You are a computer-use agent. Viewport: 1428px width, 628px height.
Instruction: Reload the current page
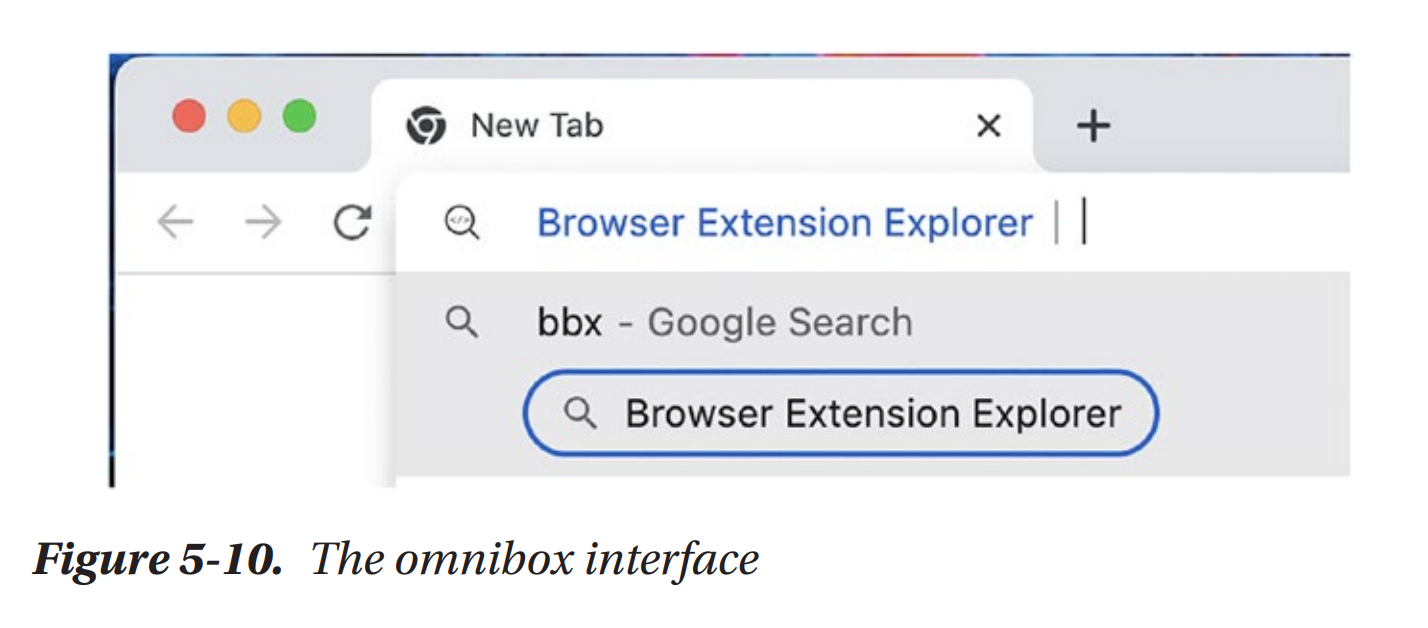352,223
